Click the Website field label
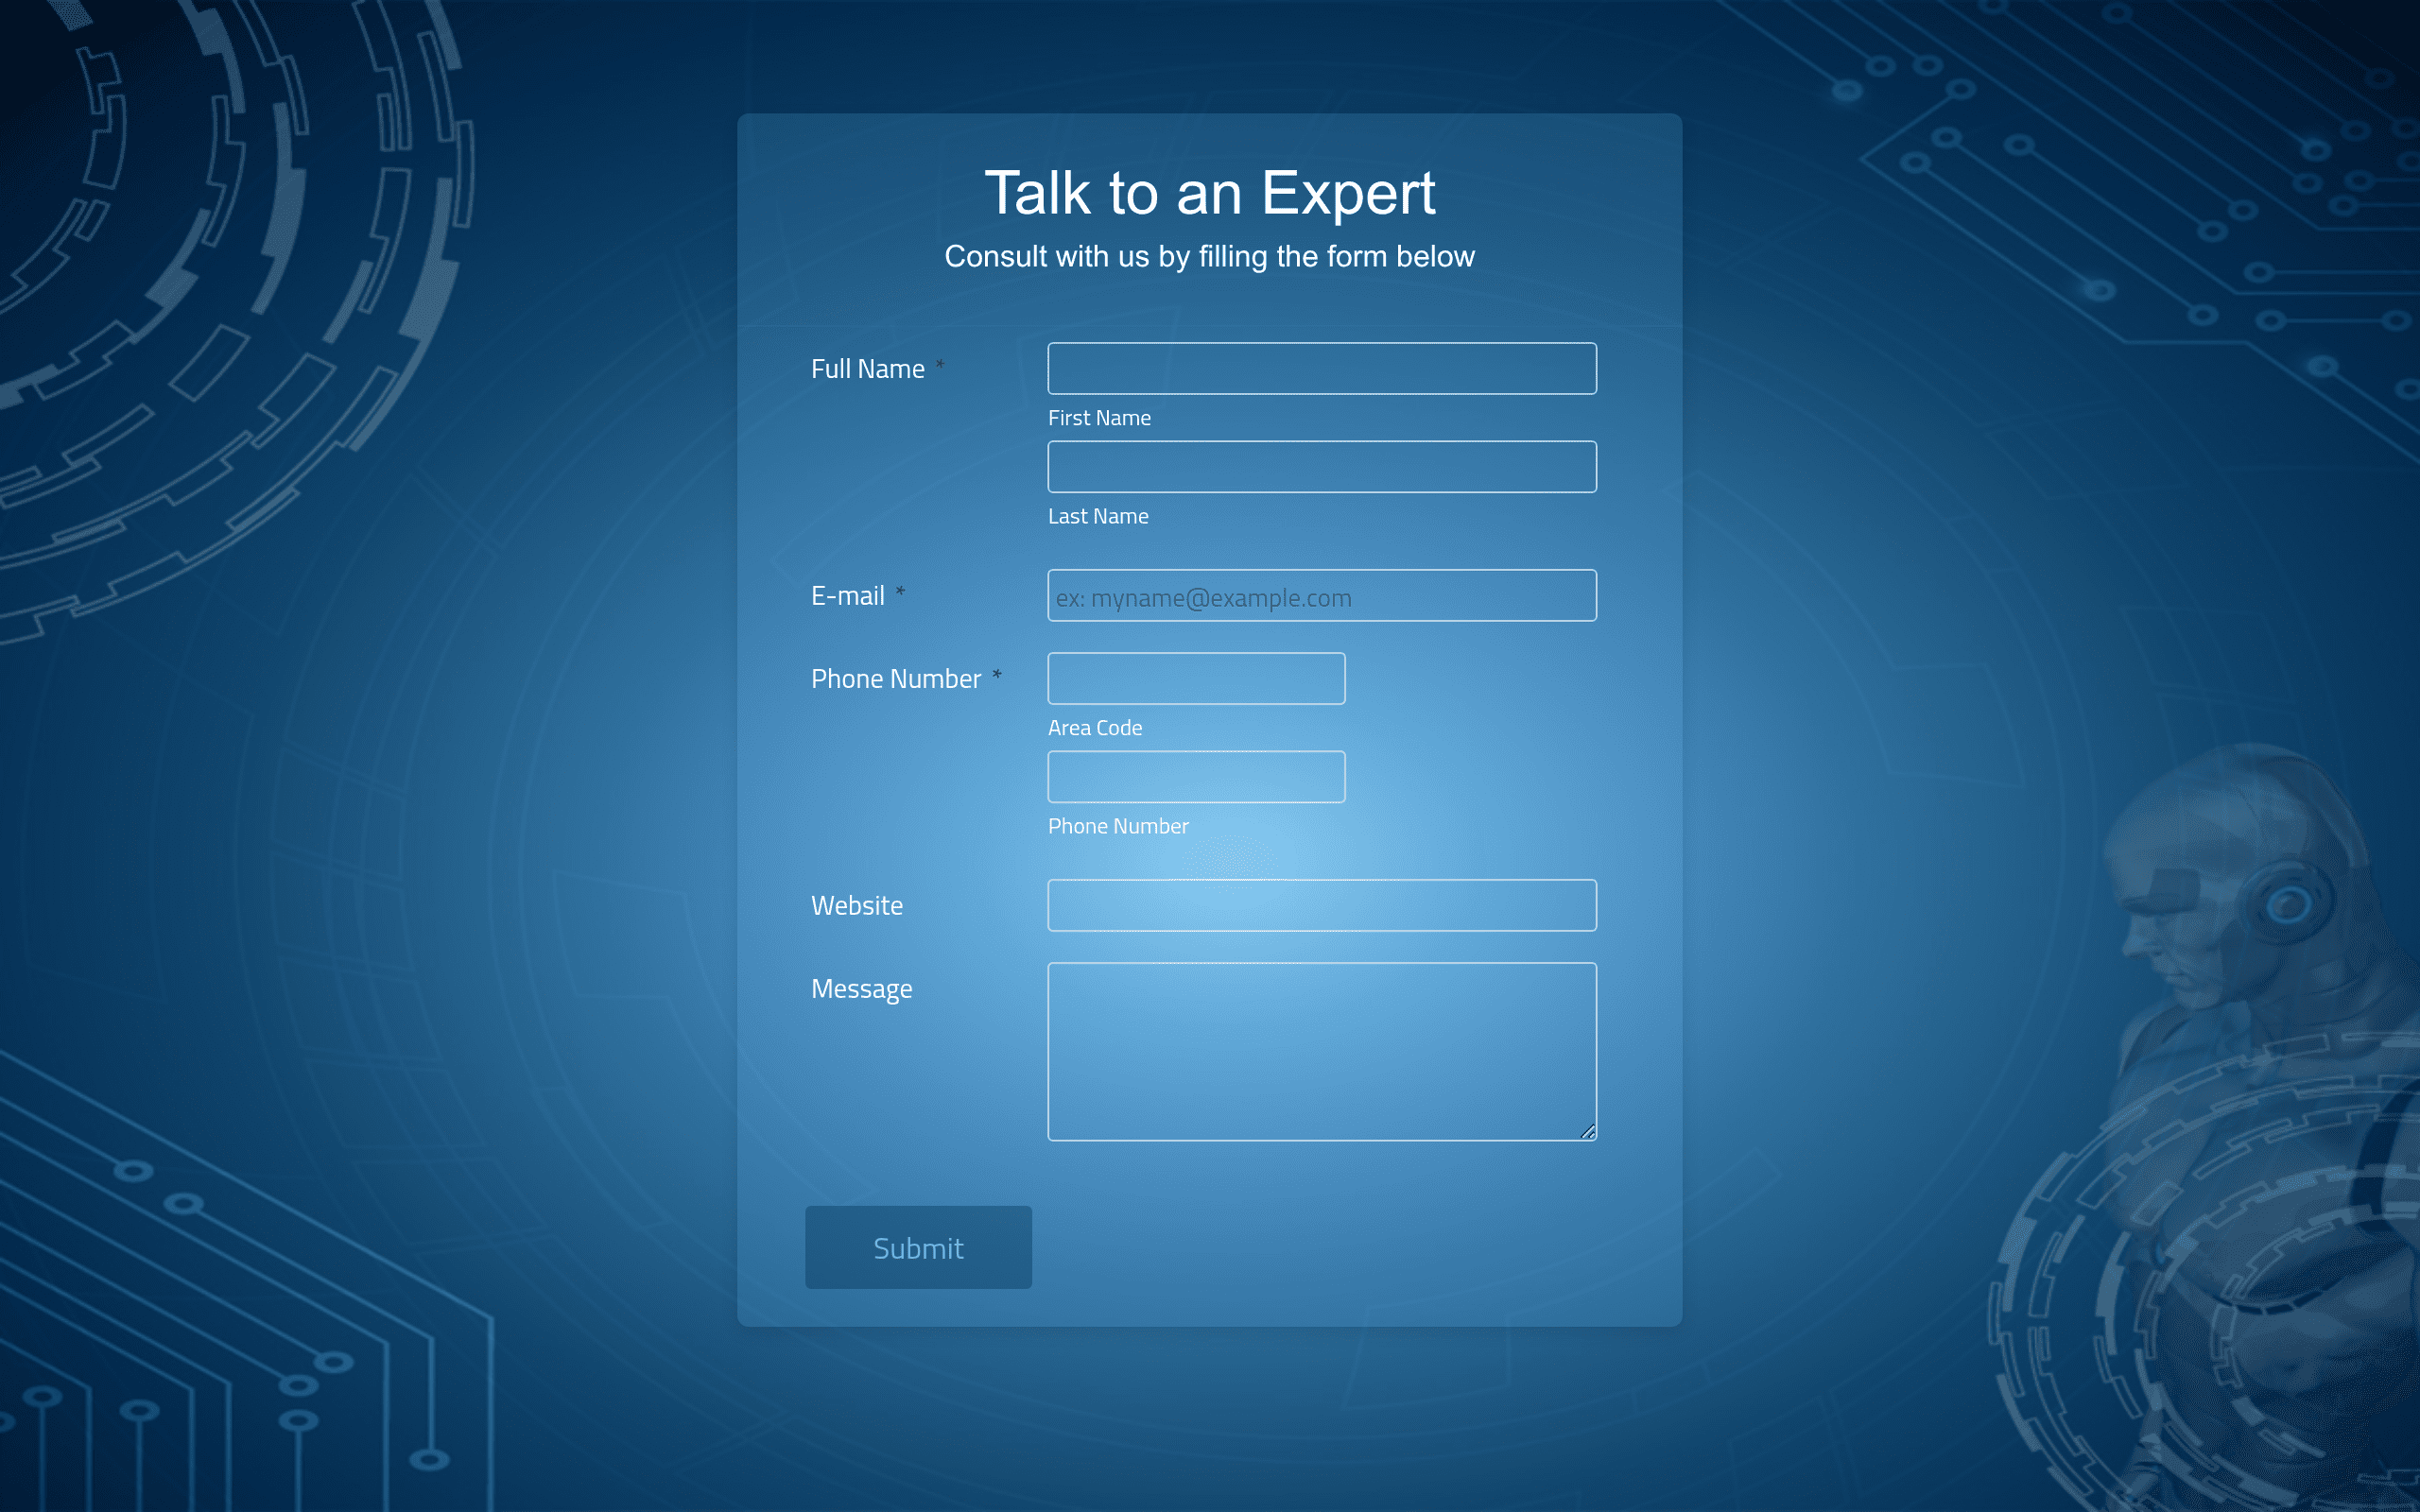 (x=857, y=906)
